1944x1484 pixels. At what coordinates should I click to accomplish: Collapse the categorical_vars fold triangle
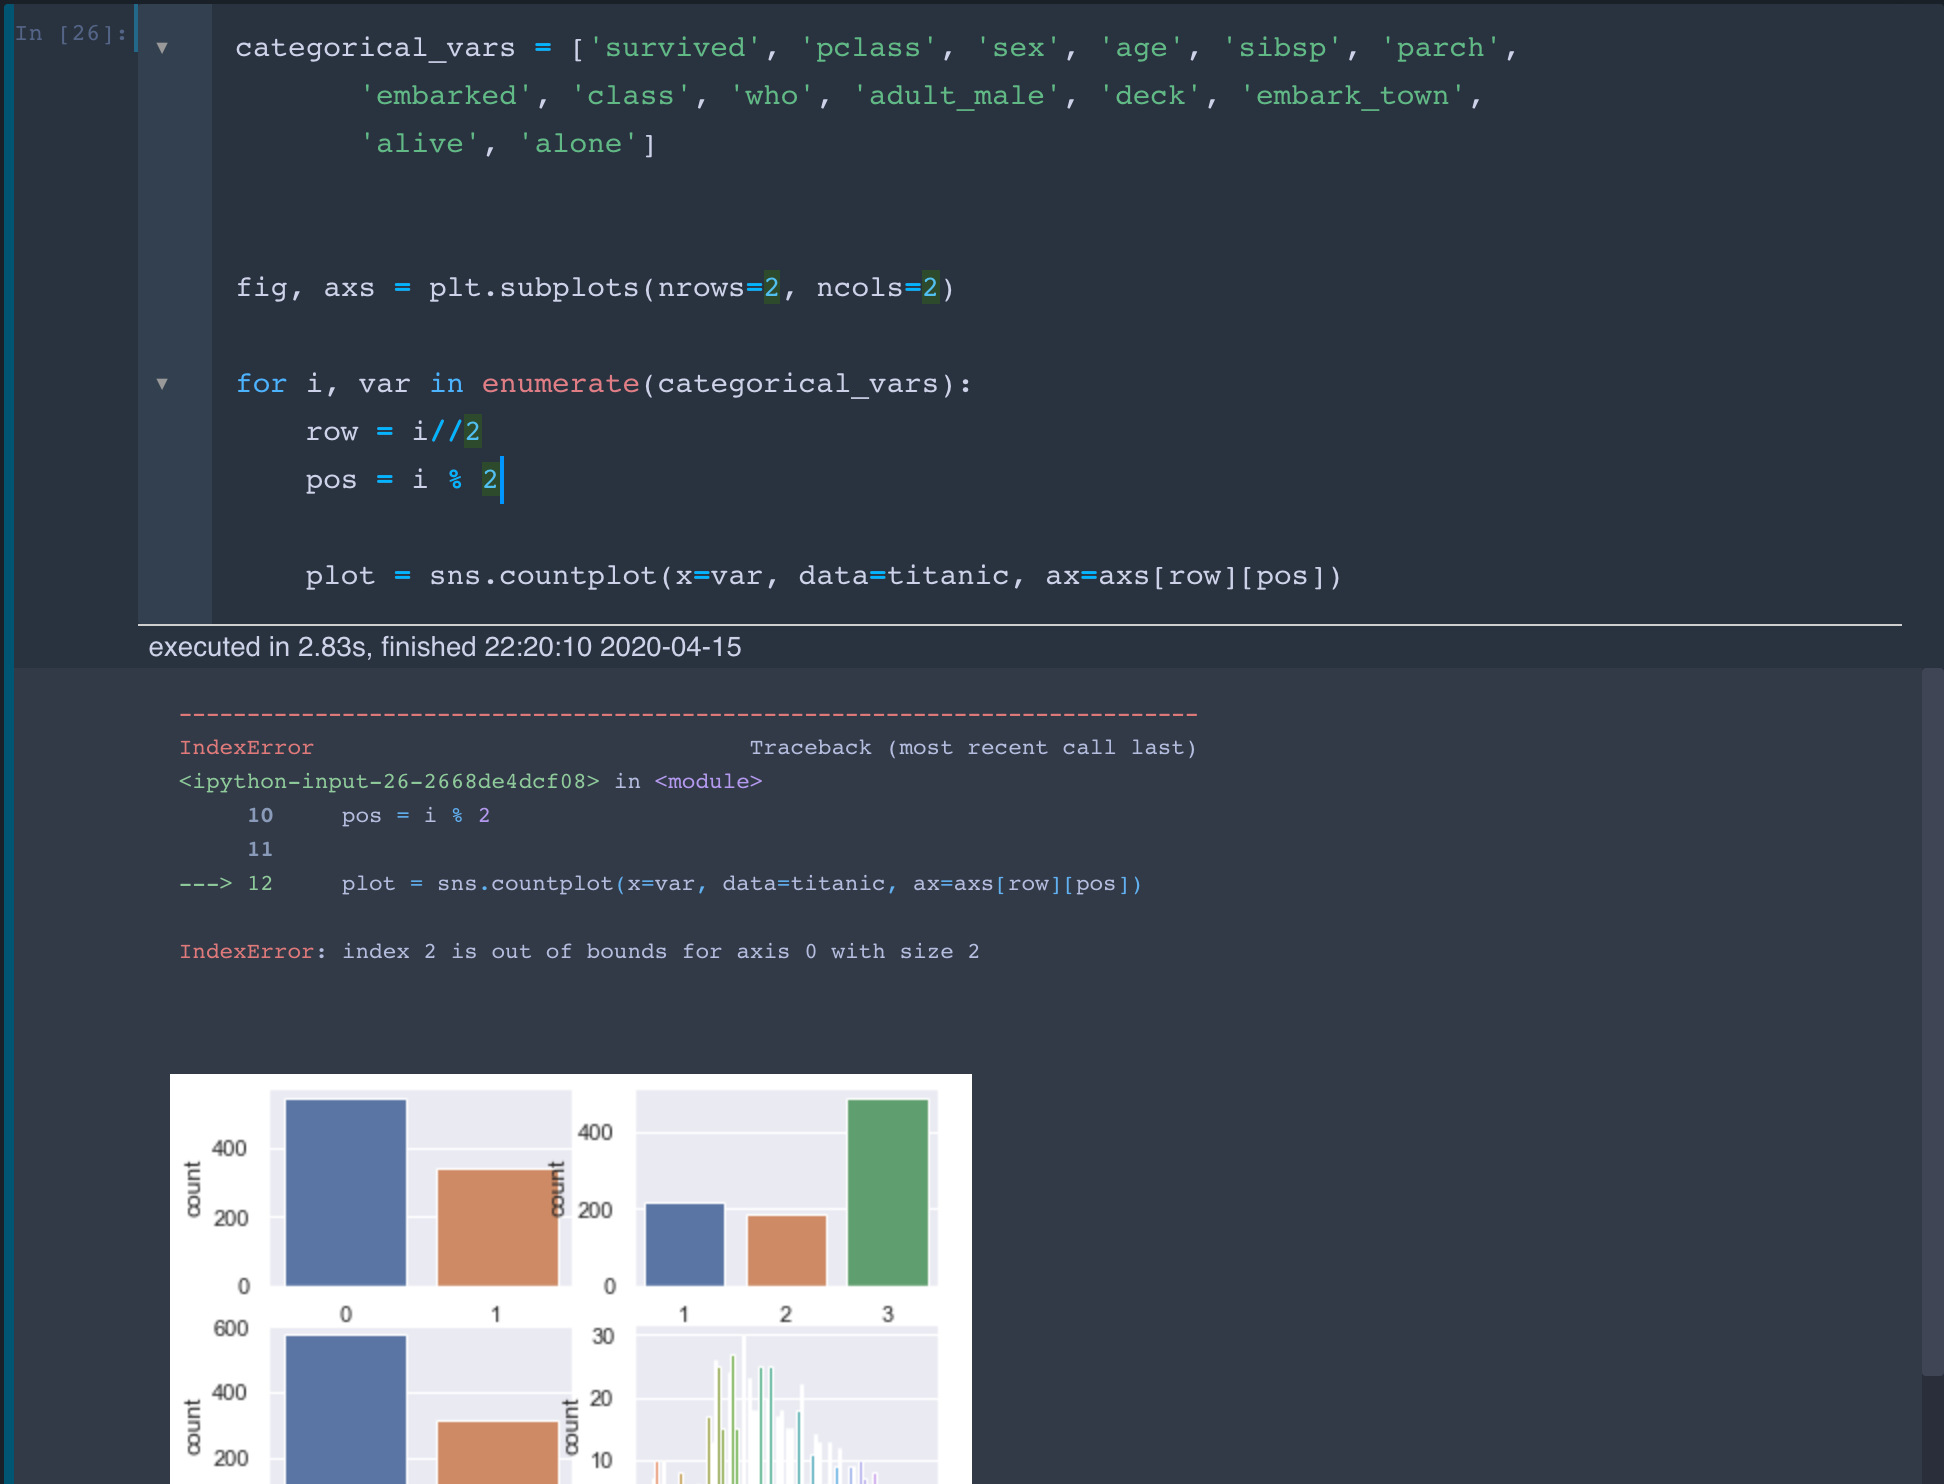click(162, 48)
